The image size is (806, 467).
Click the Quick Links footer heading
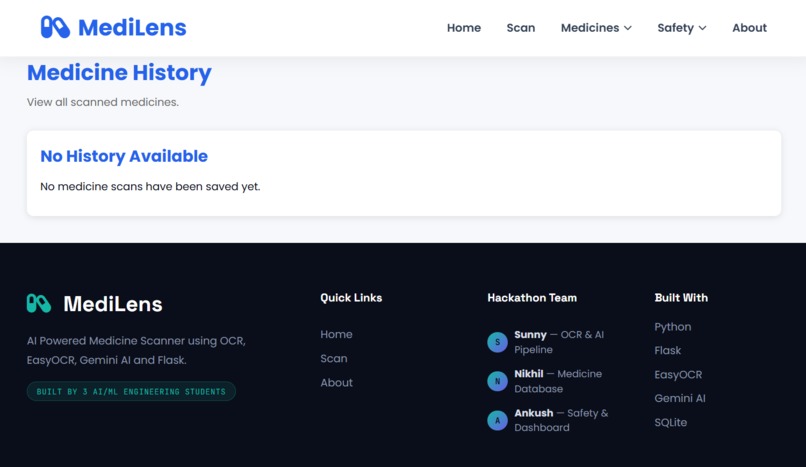click(x=351, y=298)
